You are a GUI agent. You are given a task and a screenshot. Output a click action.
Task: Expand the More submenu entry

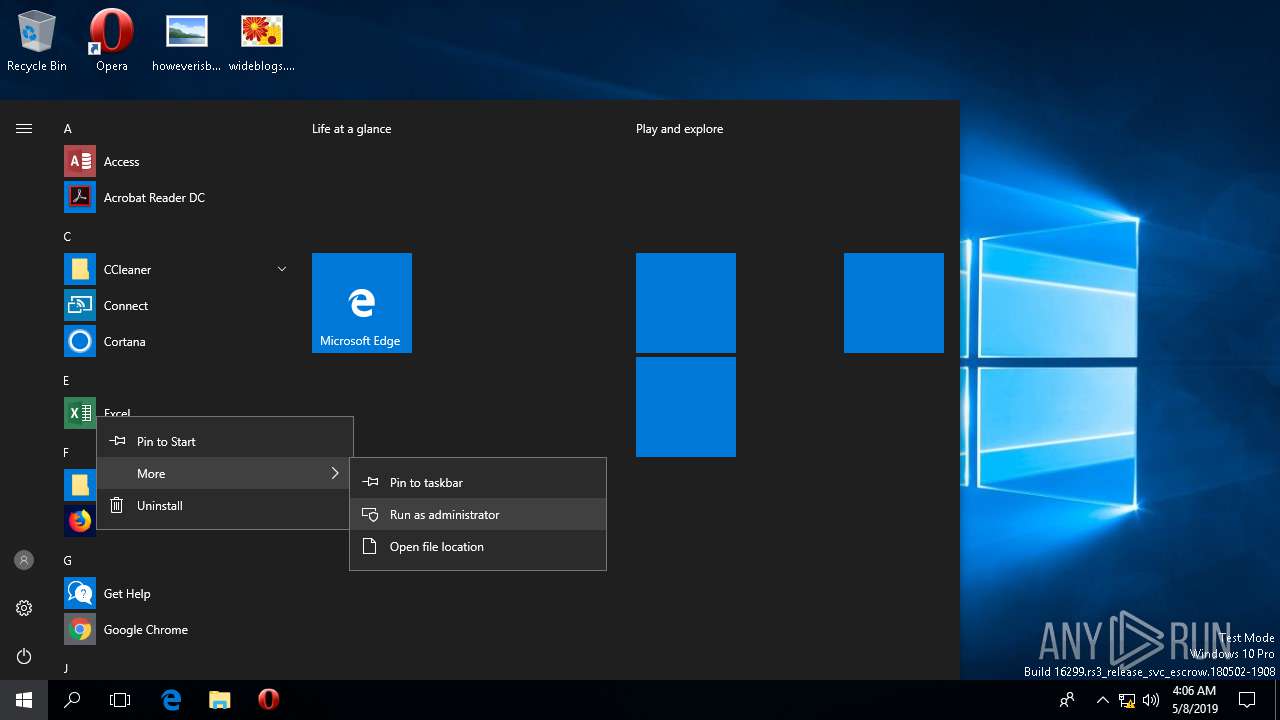point(225,473)
